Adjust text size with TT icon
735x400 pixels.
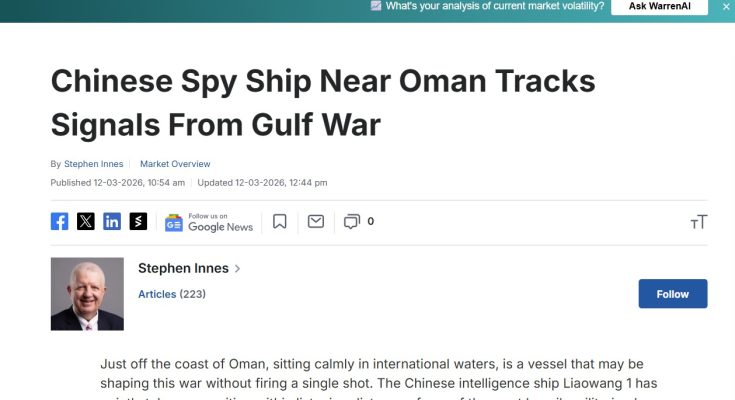pyautogui.click(x=698, y=221)
